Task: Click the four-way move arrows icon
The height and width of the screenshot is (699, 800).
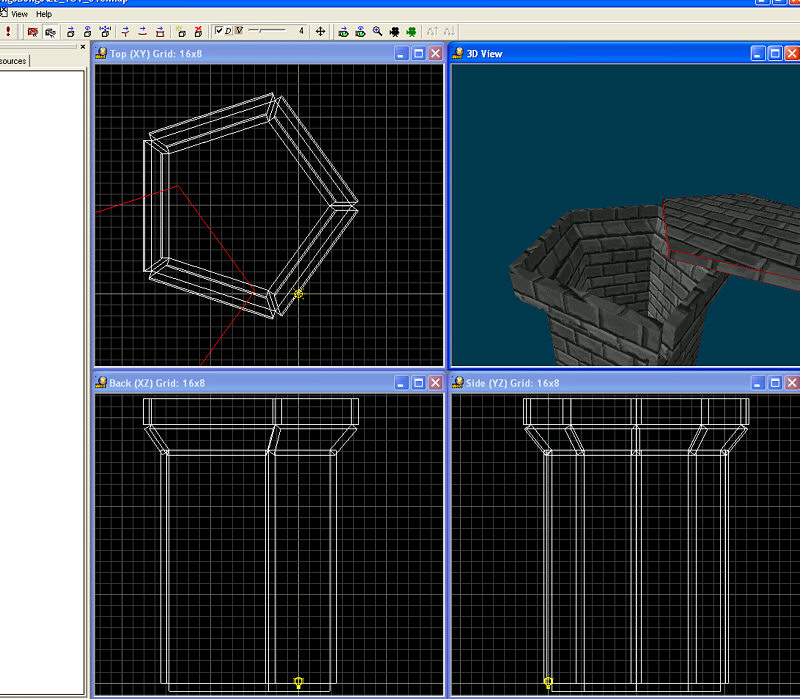Action: [320, 32]
